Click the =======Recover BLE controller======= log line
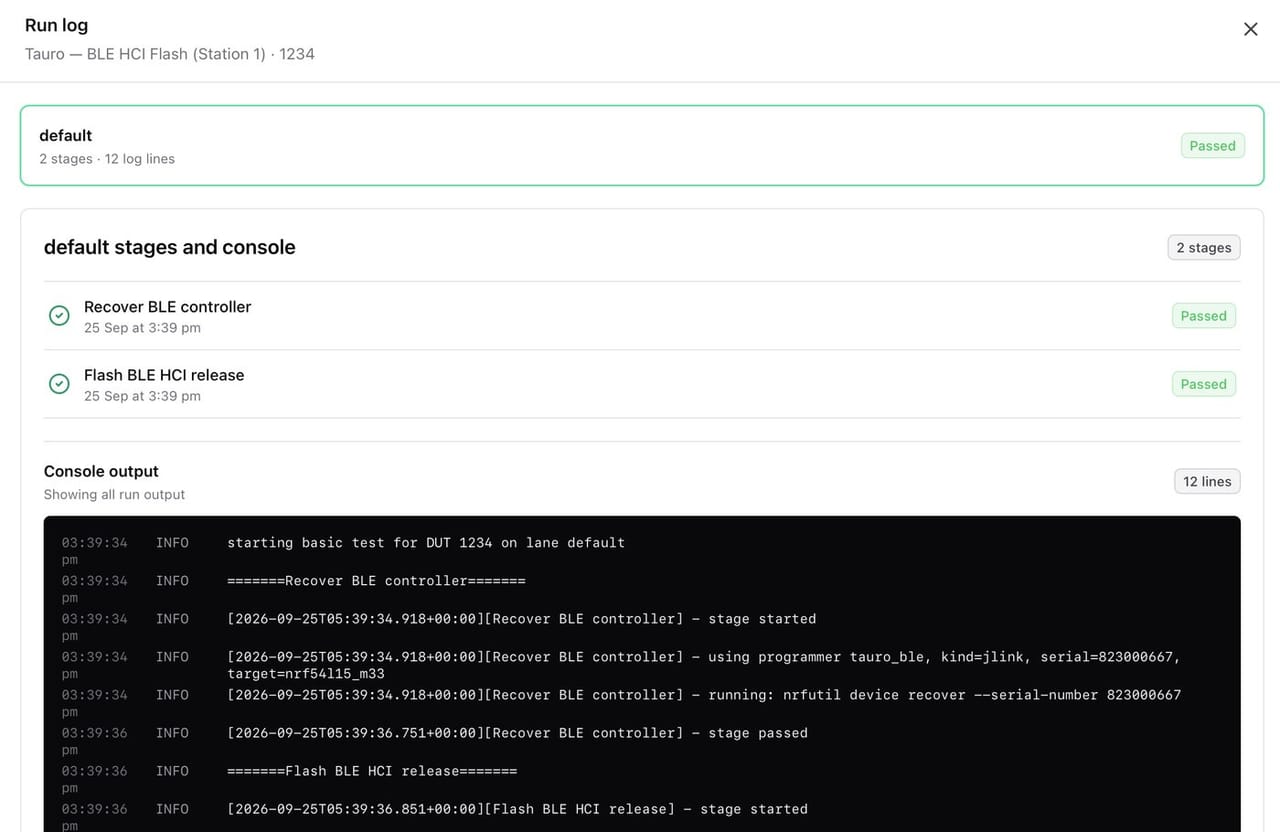 coord(376,581)
